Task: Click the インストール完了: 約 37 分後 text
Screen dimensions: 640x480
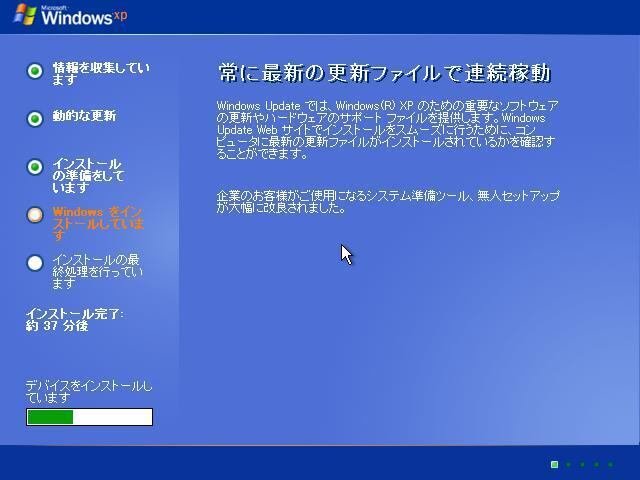Action: (x=74, y=320)
